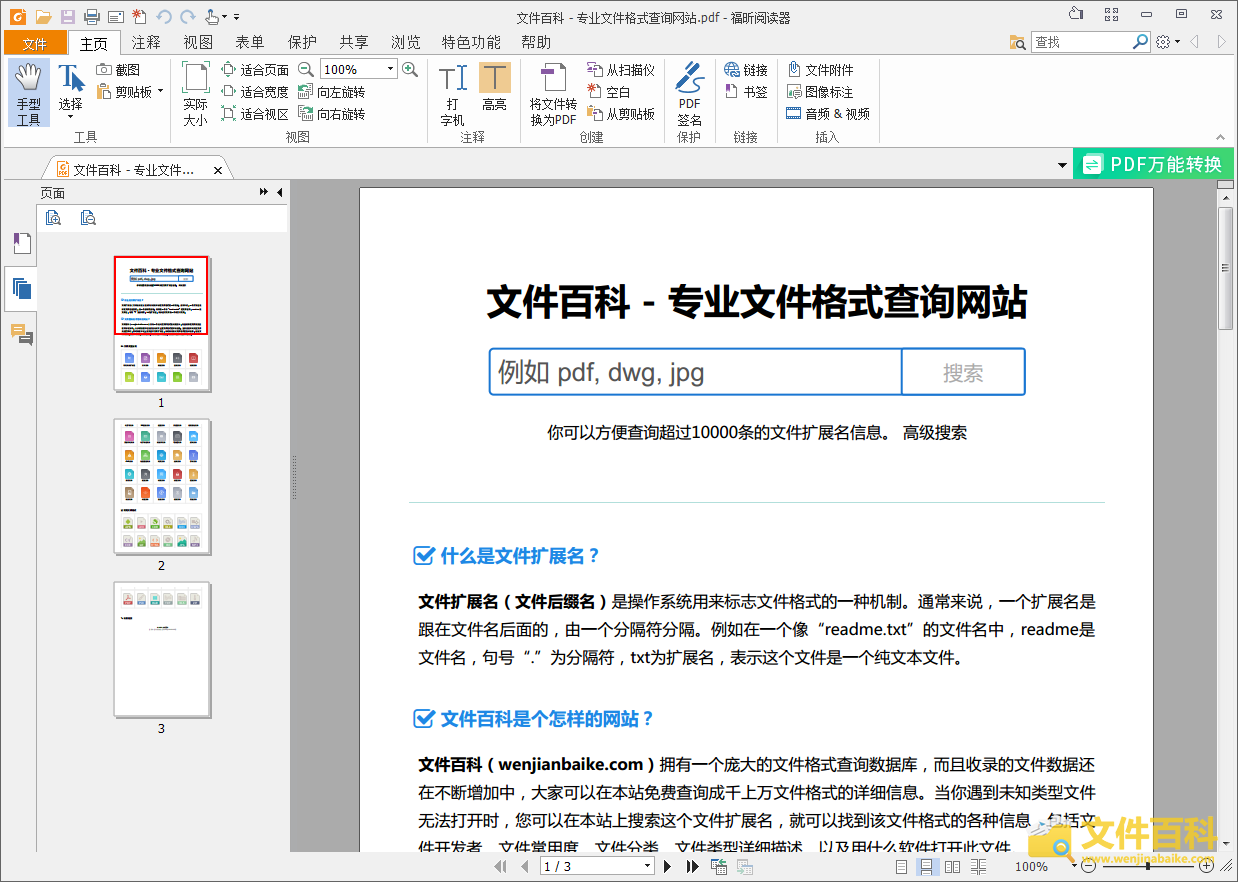Image resolution: width=1238 pixels, height=882 pixels.
Task: Activate the text Select tool (选择)
Action: coord(70,92)
